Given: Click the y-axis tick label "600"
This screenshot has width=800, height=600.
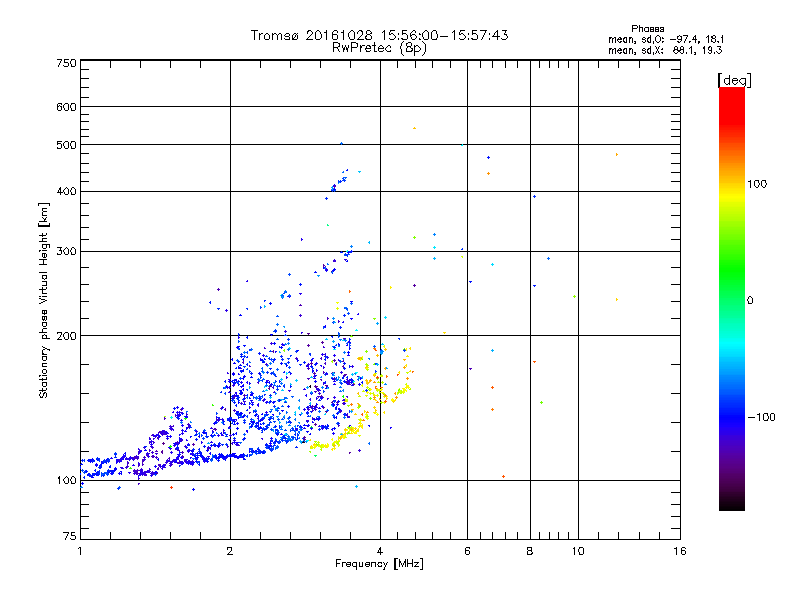Looking at the screenshot, I should tap(66, 107).
